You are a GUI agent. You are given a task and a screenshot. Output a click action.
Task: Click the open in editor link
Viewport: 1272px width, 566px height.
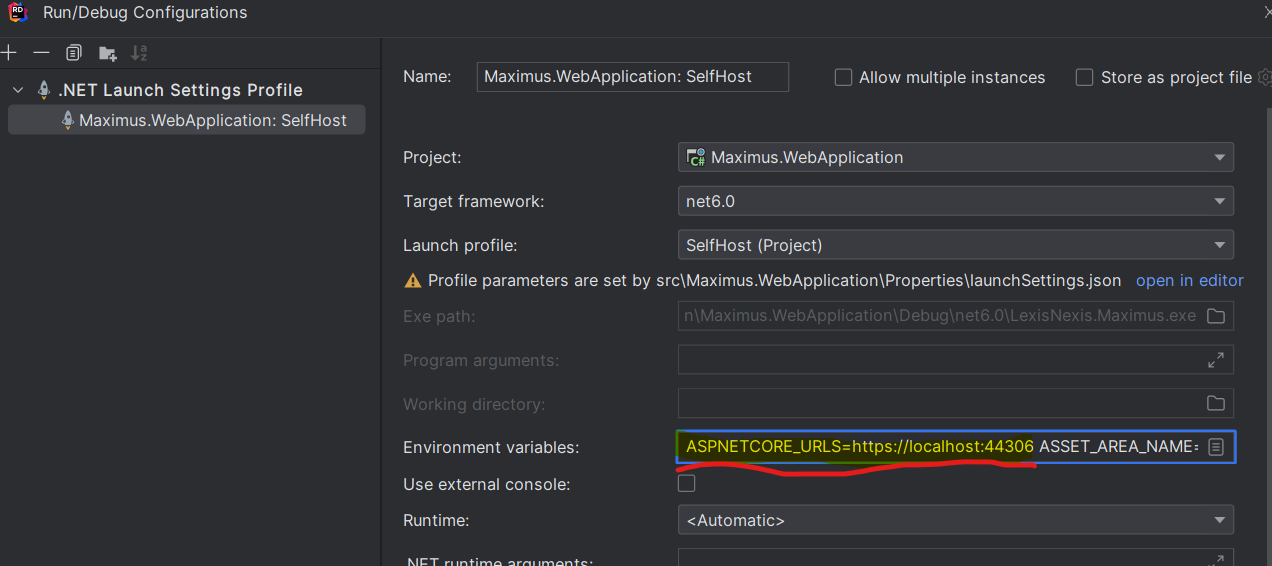click(x=1189, y=280)
